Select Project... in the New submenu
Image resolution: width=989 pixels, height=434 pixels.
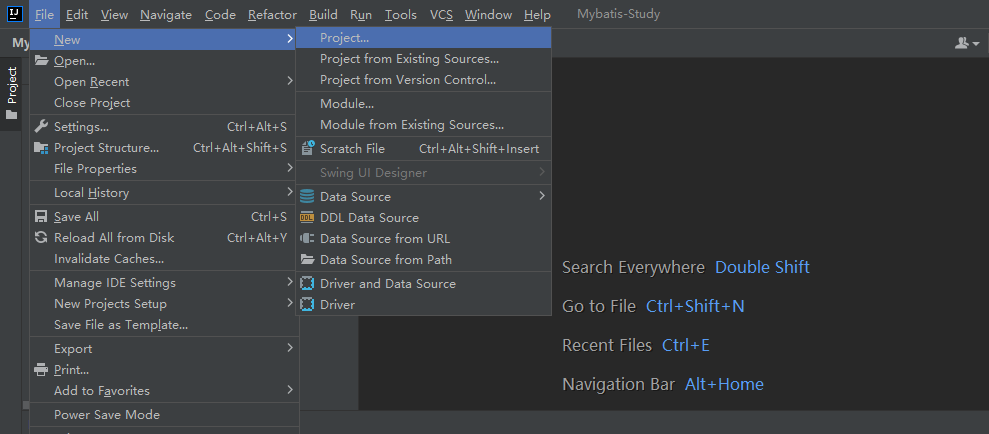click(344, 38)
